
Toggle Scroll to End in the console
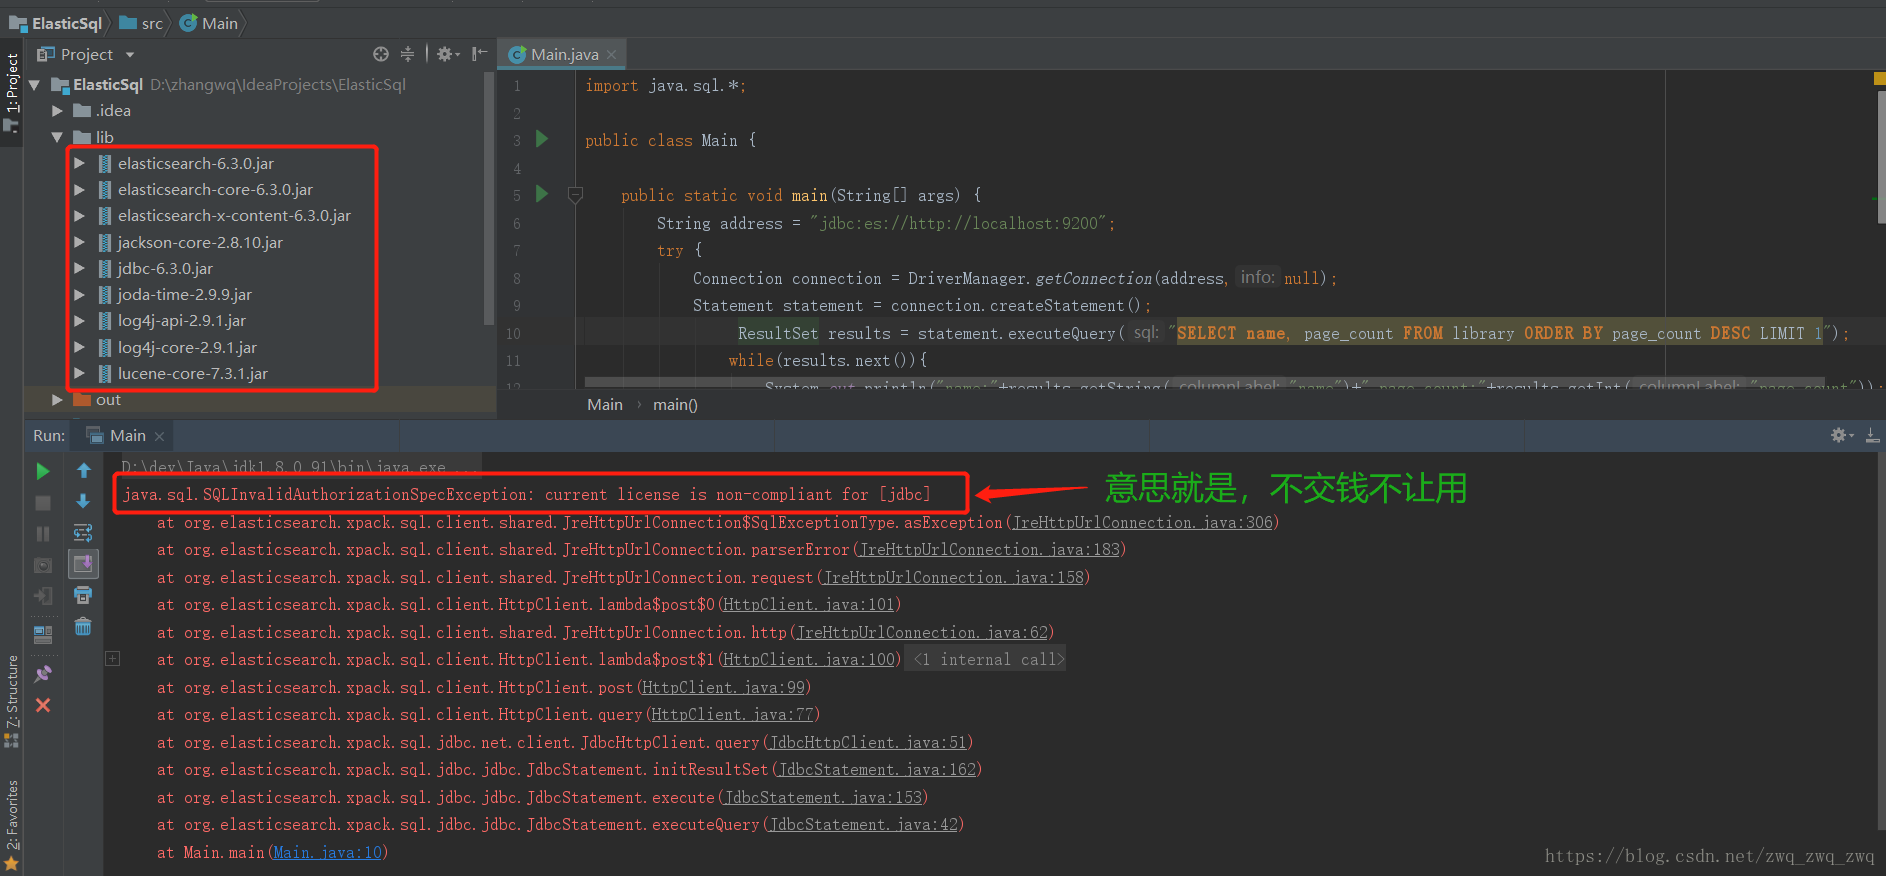pyautogui.click(x=84, y=564)
